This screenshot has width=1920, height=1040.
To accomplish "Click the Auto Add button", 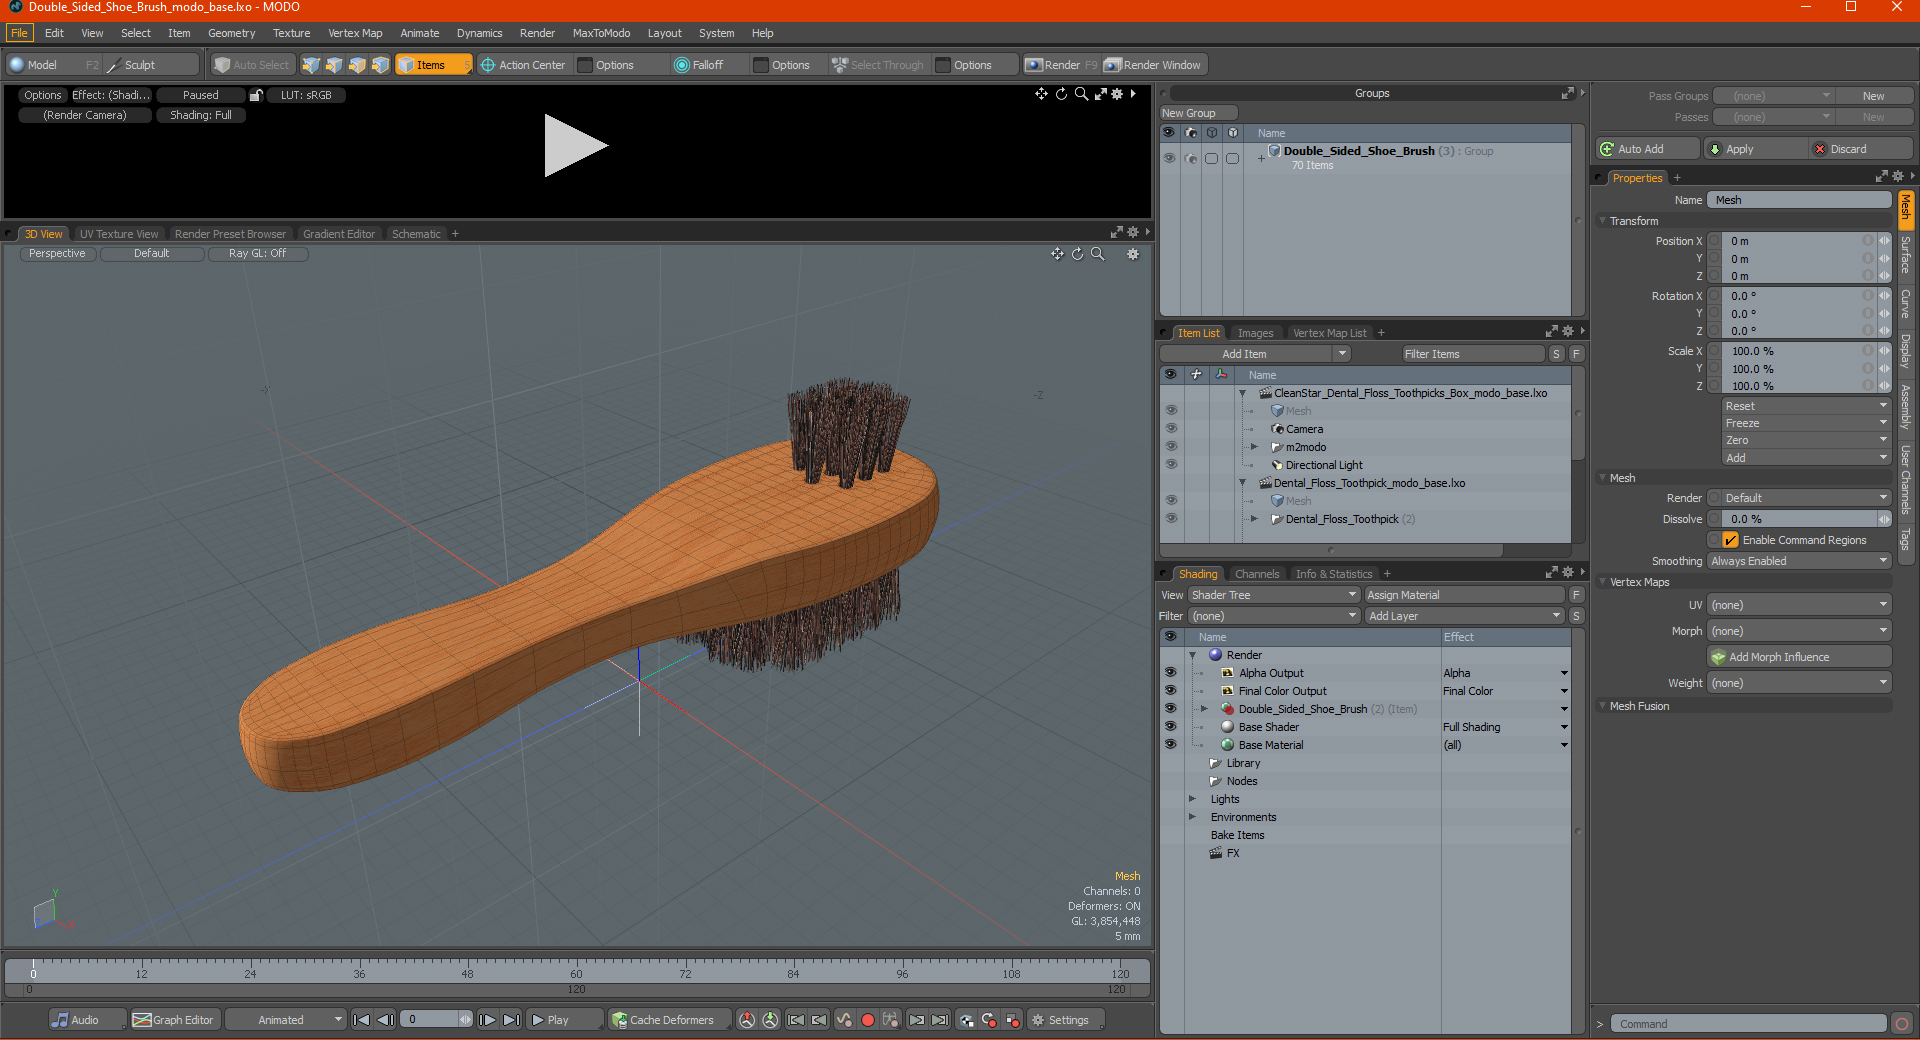I will click(1648, 149).
